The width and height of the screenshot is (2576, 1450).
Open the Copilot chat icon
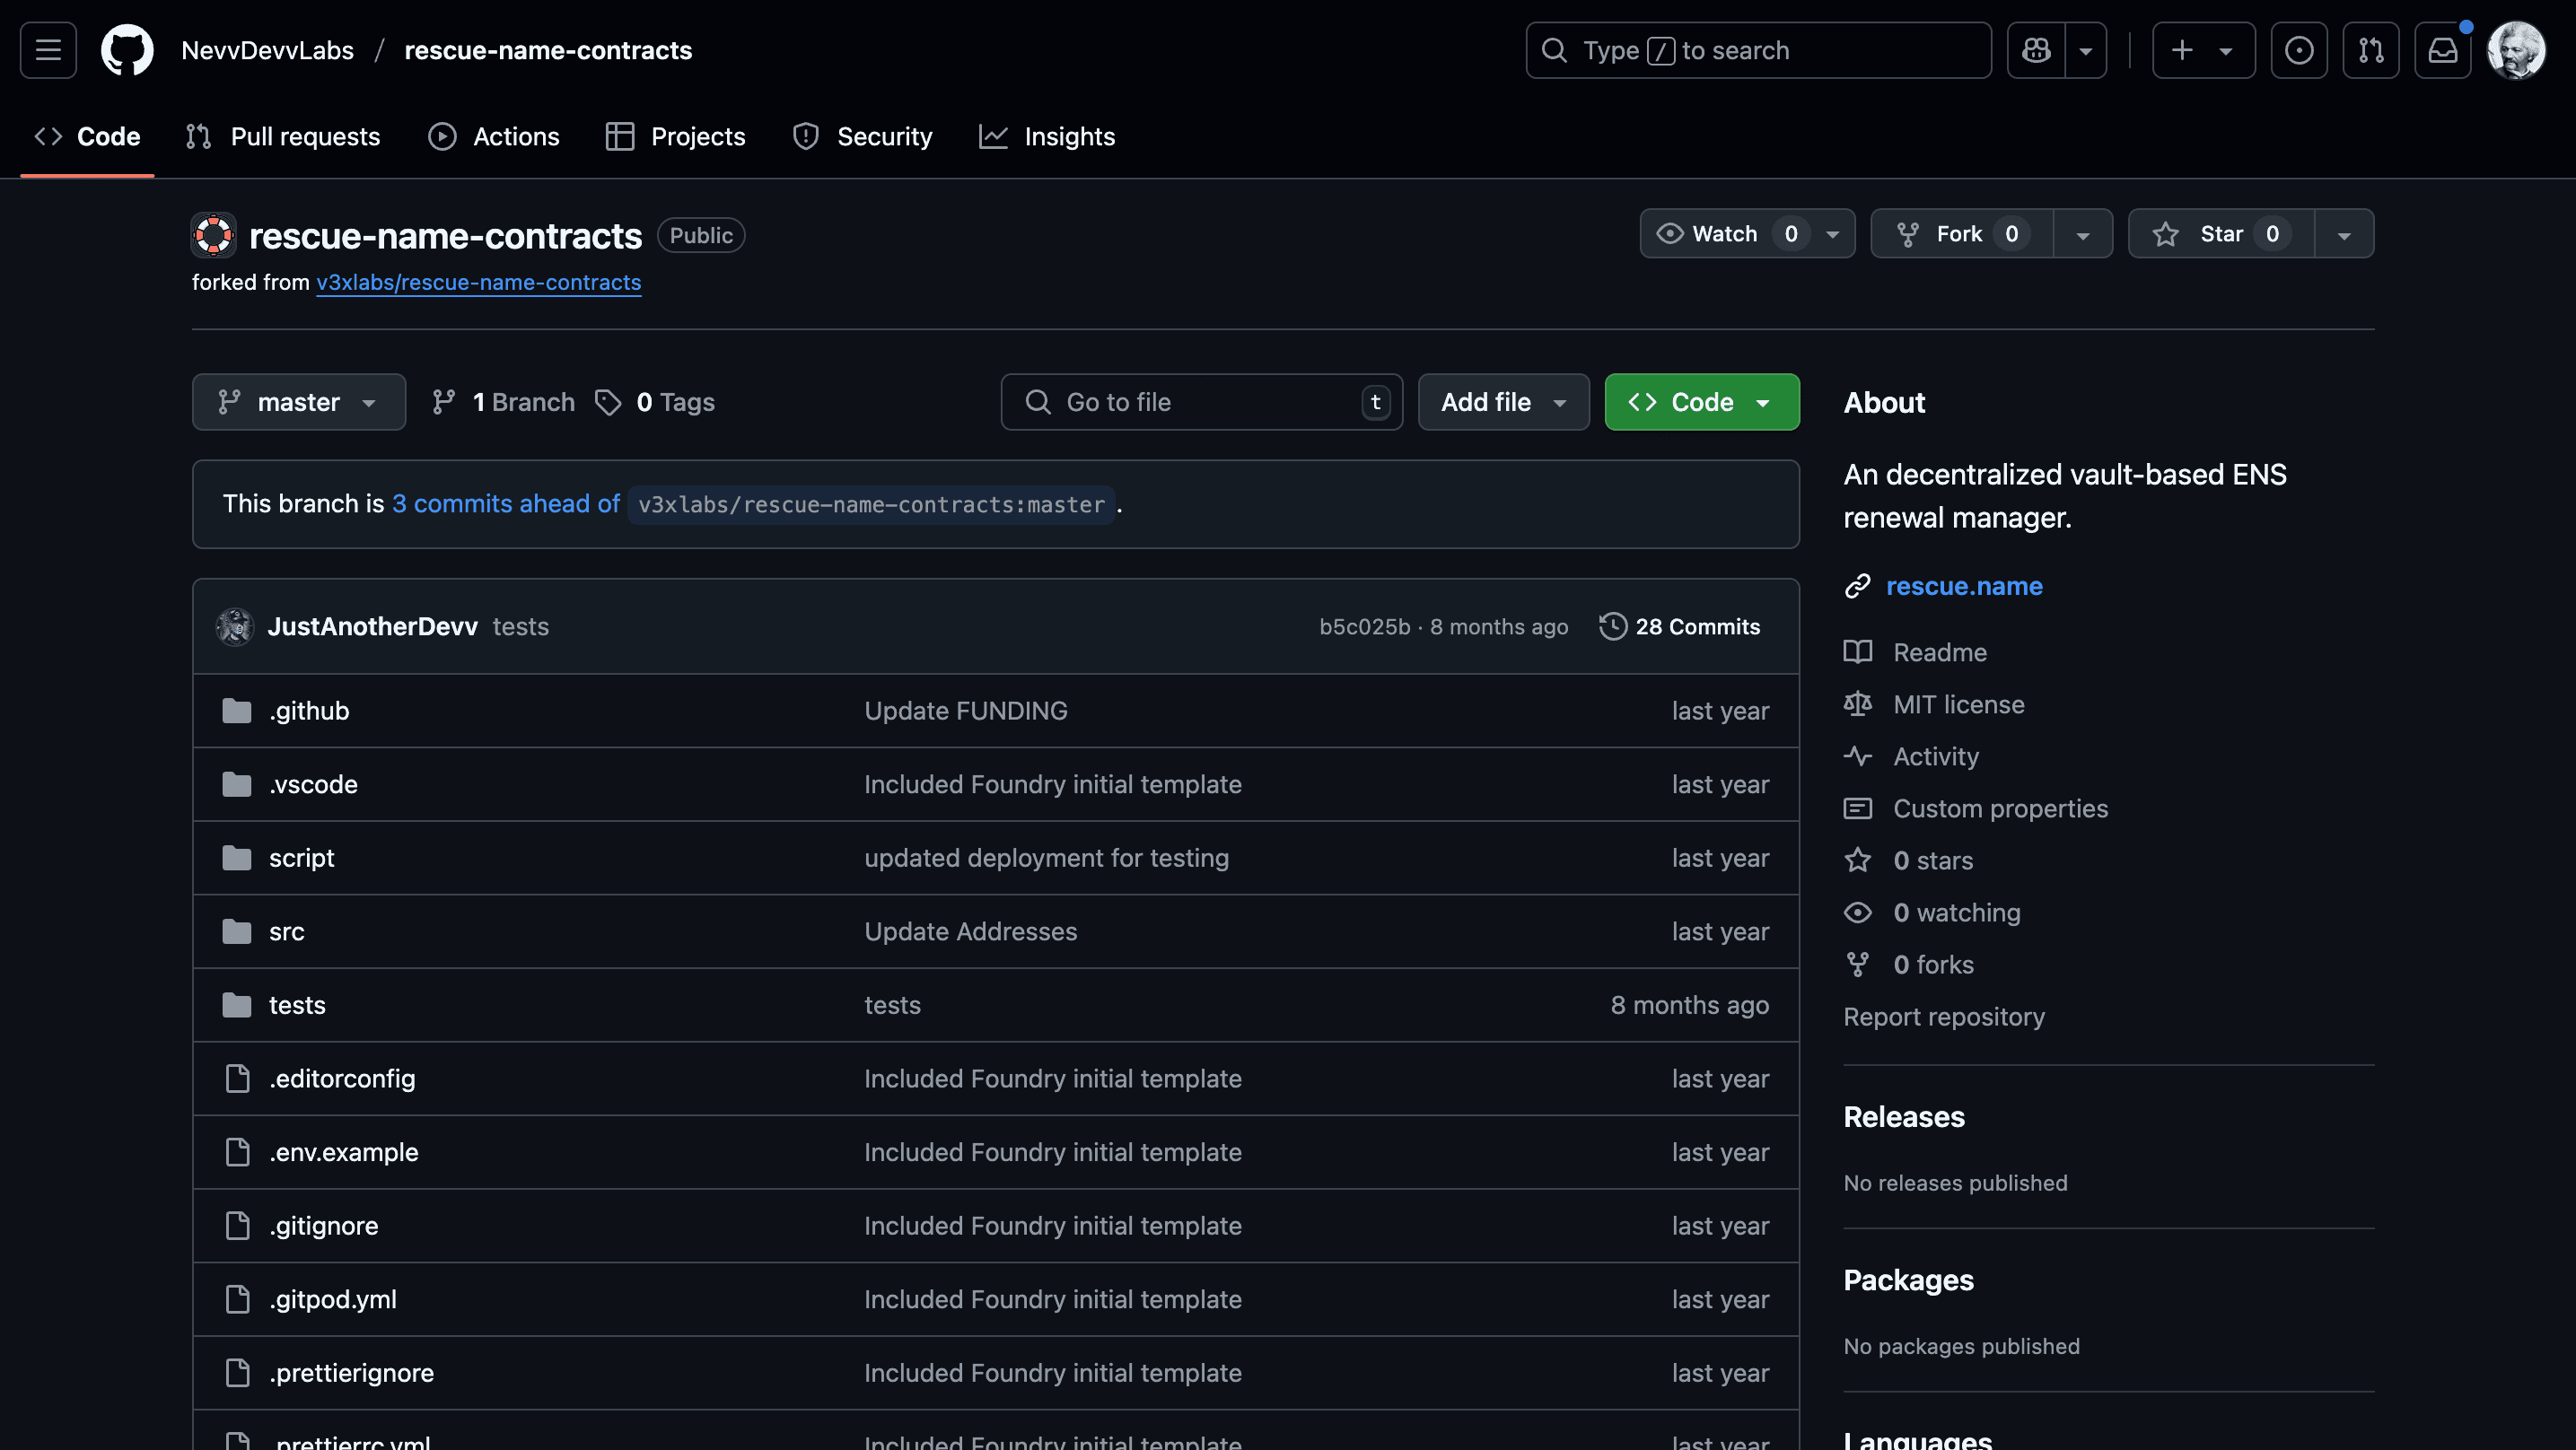2036,50
